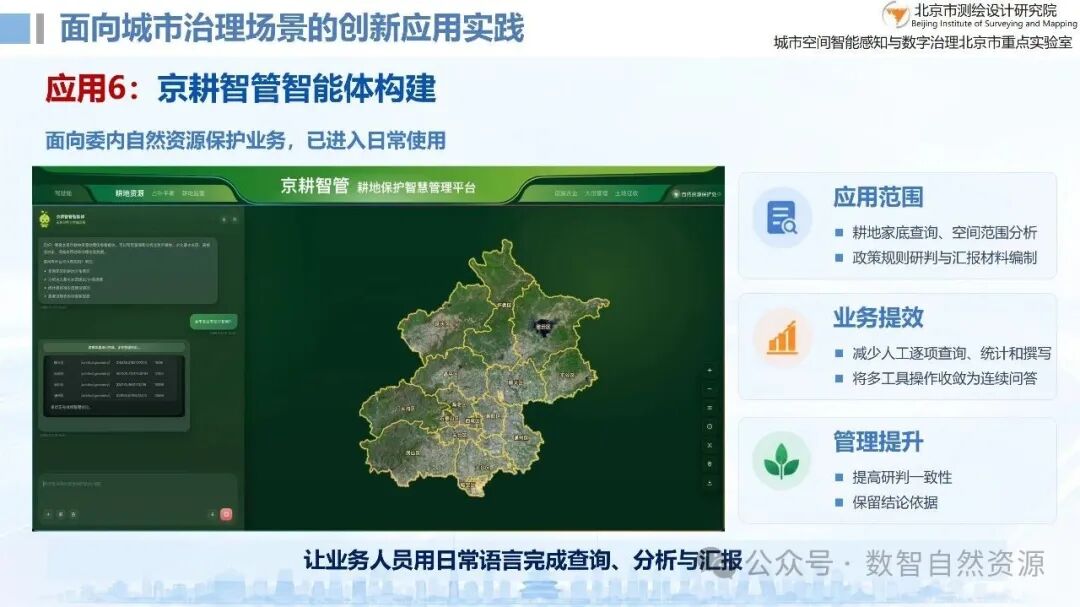Switch to the 耕地资源 tab
The width and height of the screenshot is (1080, 607).
(x=129, y=194)
